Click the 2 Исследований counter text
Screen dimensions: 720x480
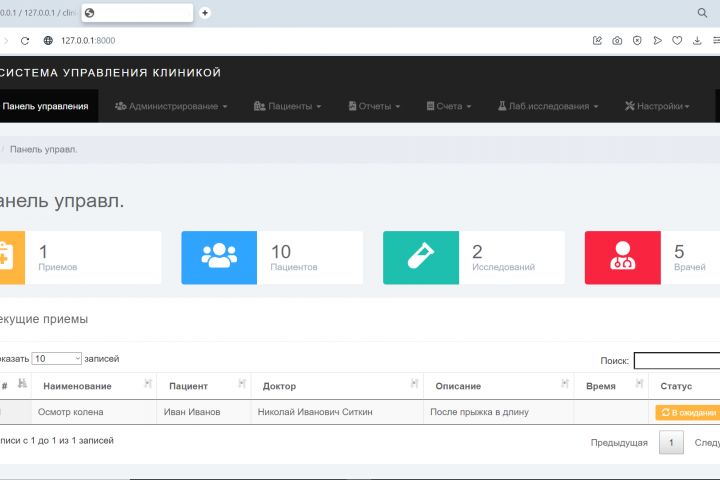point(504,258)
